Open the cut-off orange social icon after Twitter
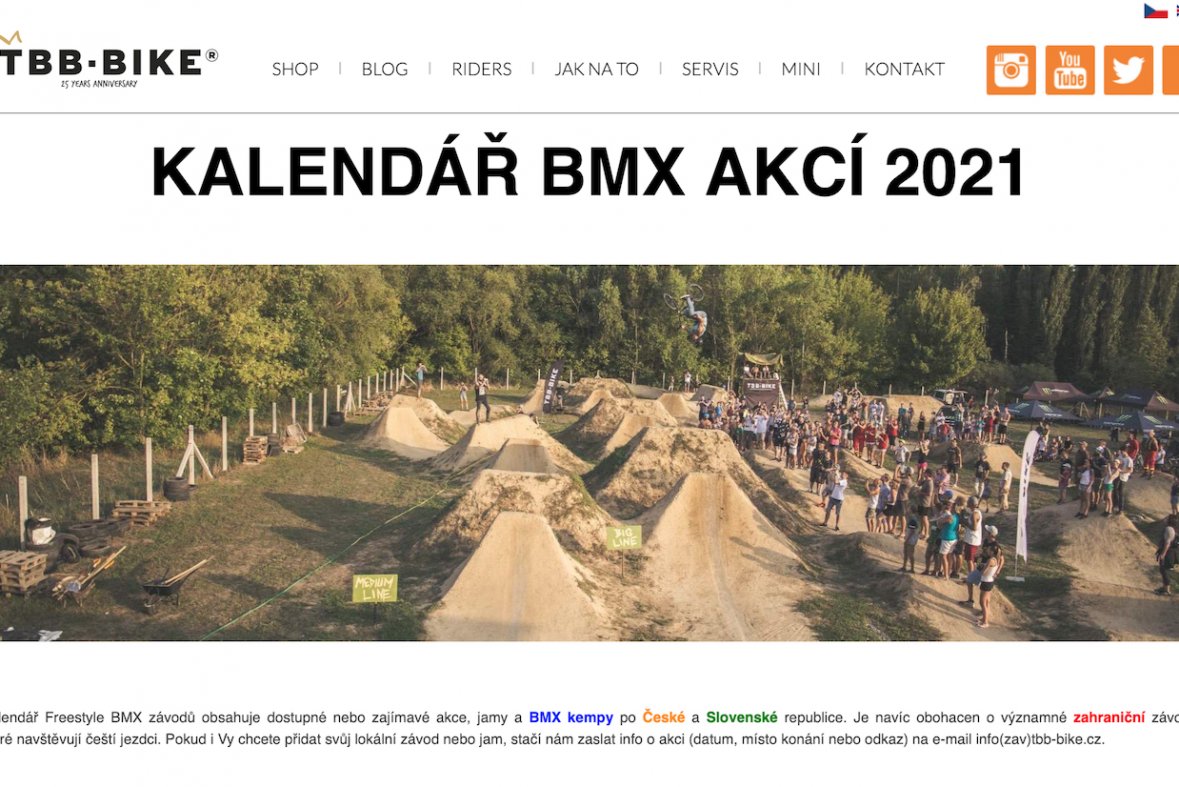 (1171, 70)
